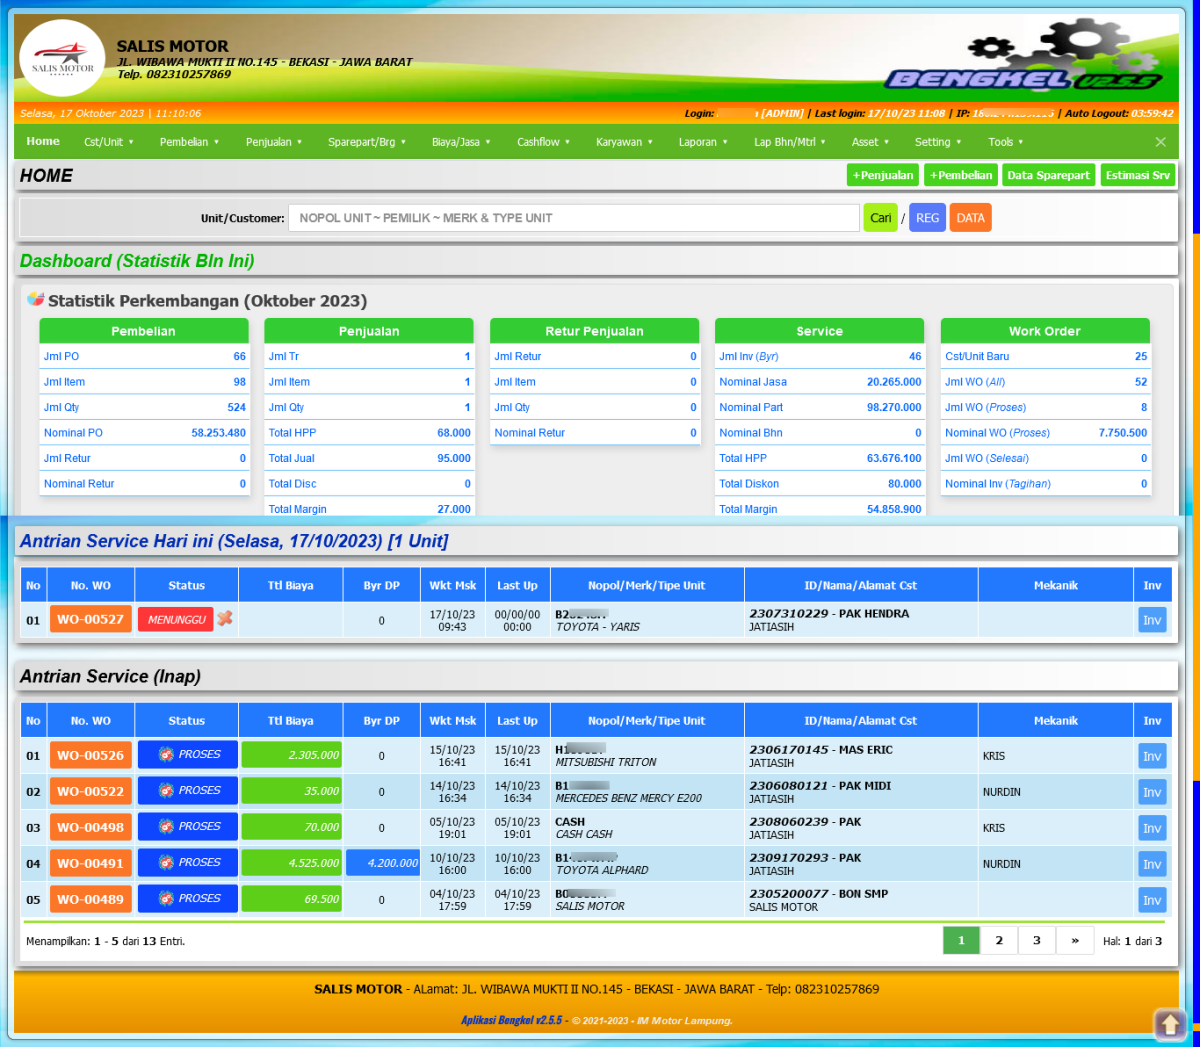Expand the Sparepart/Brg dropdown menu
1200x1047 pixels.
click(x=366, y=142)
